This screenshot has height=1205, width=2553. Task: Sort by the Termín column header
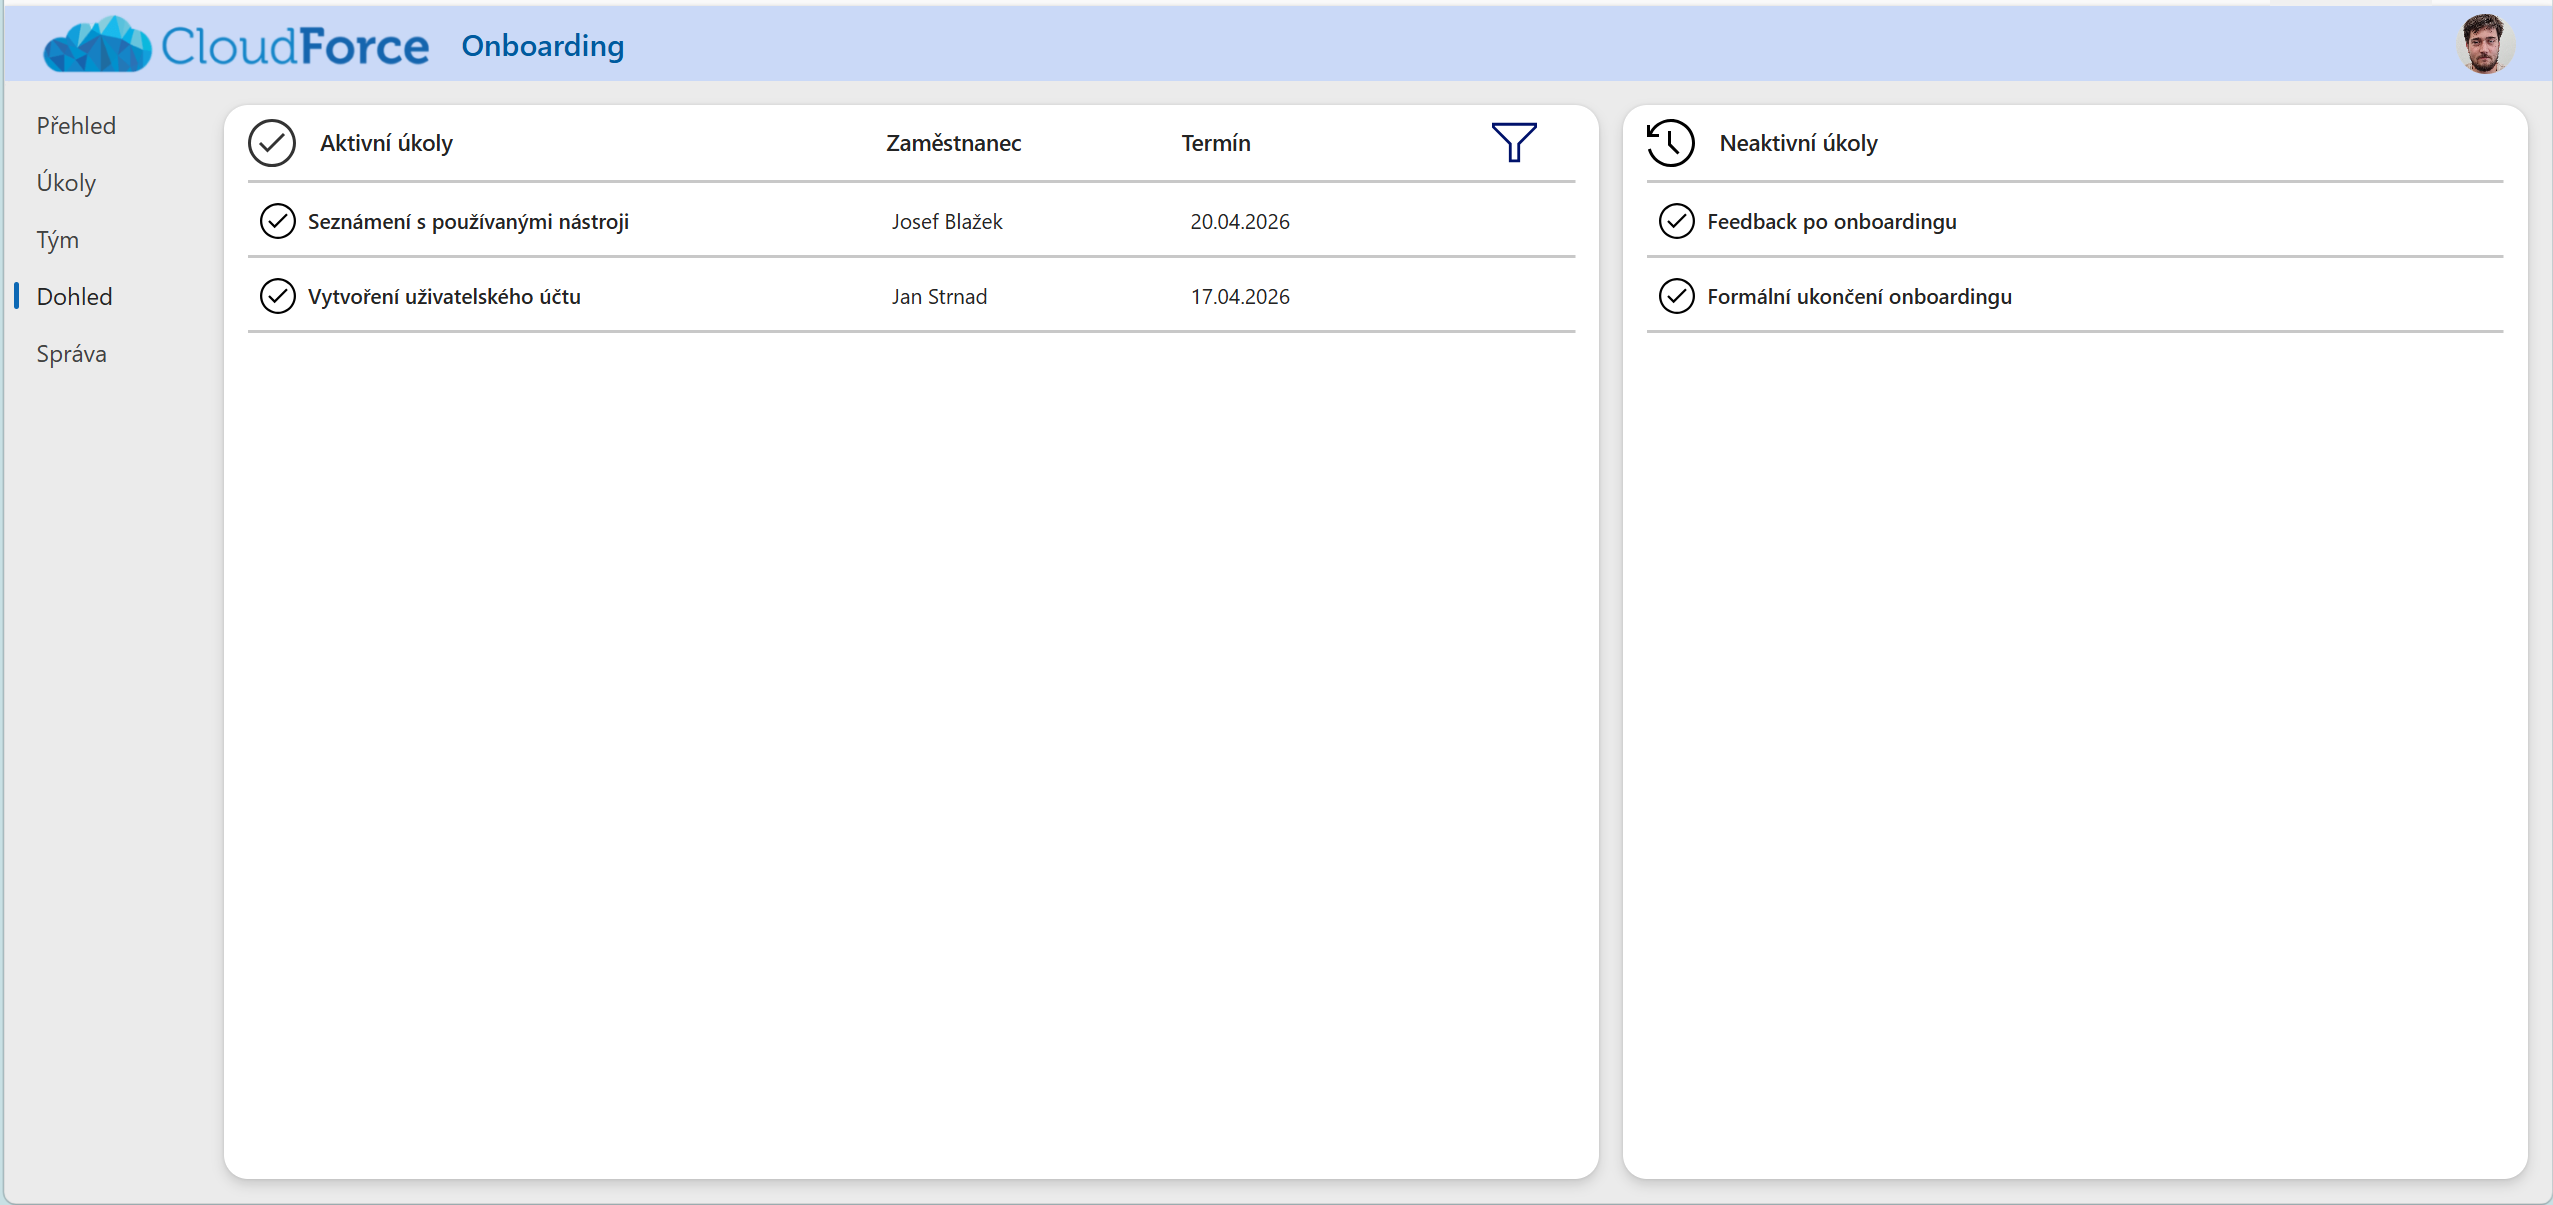(1215, 143)
